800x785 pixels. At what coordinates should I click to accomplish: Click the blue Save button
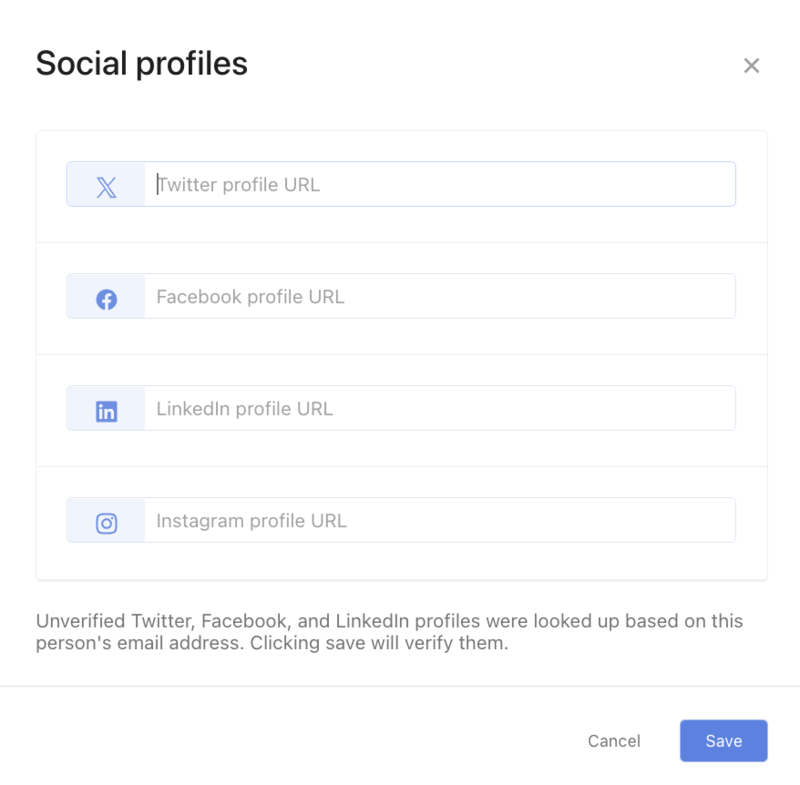(x=723, y=741)
